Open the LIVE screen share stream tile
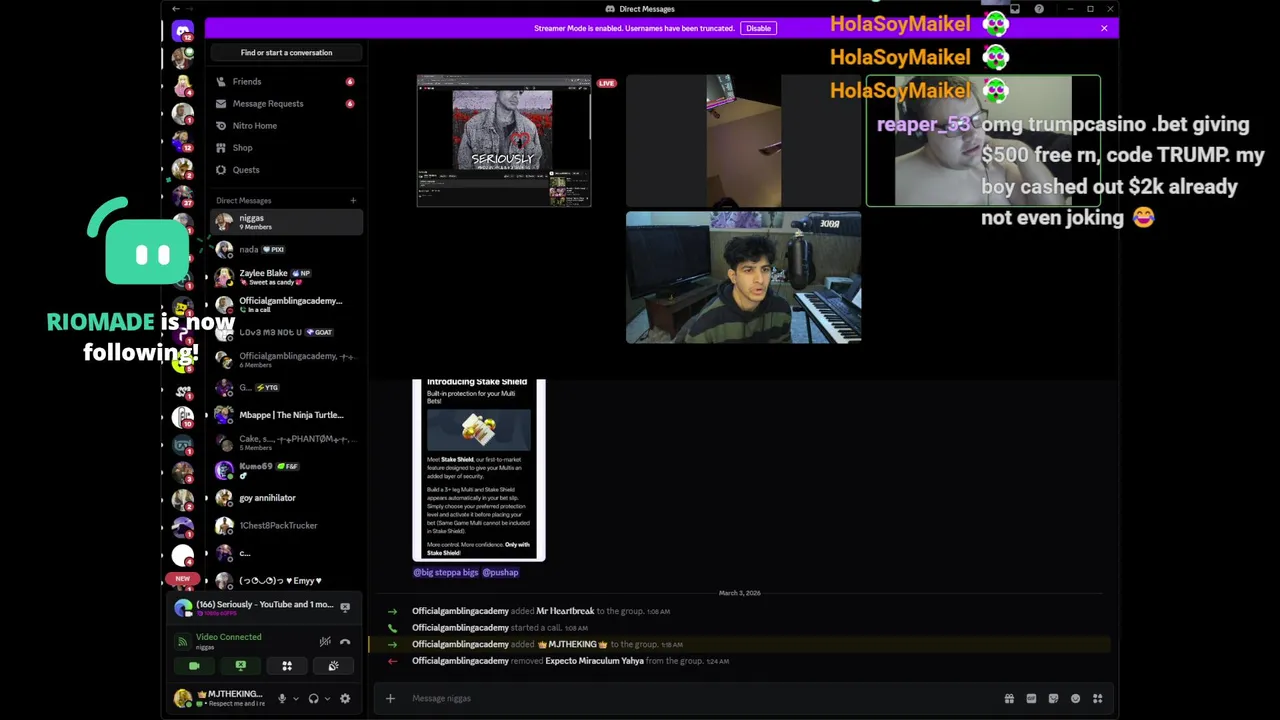The width and height of the screenshot is (1280, 720). pyautogui.click(x=504, y=141)
